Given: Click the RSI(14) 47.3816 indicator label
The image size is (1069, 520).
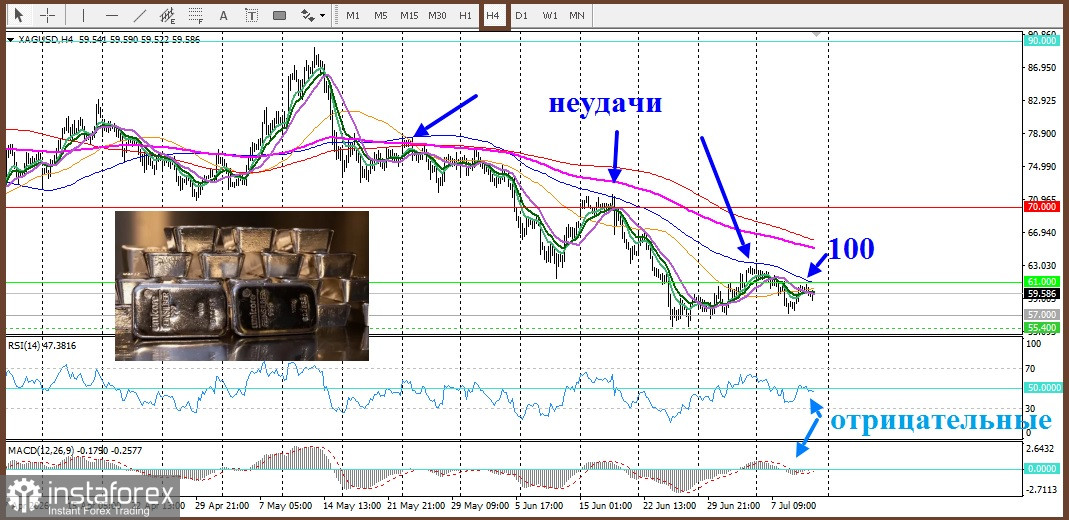Looking at the screenshot, I should 42,346.
